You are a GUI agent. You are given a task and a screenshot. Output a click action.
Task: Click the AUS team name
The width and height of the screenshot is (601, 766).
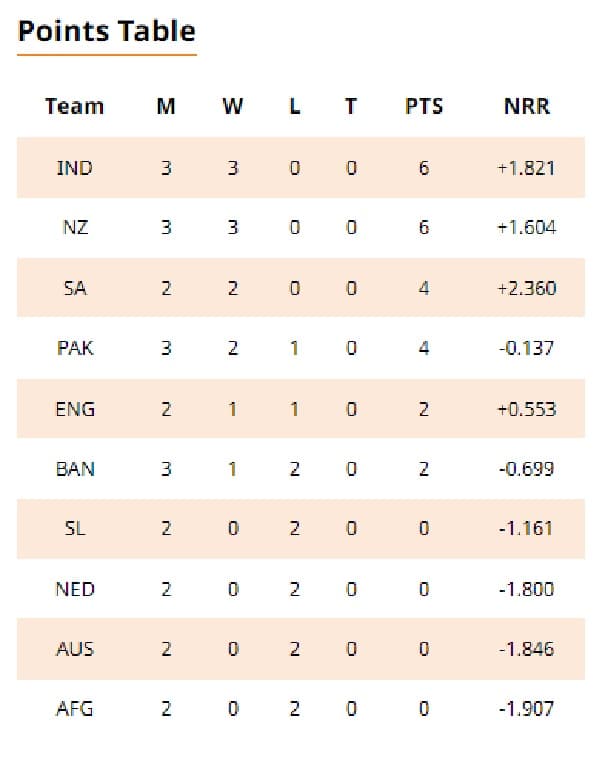click(x=74, y=649)
